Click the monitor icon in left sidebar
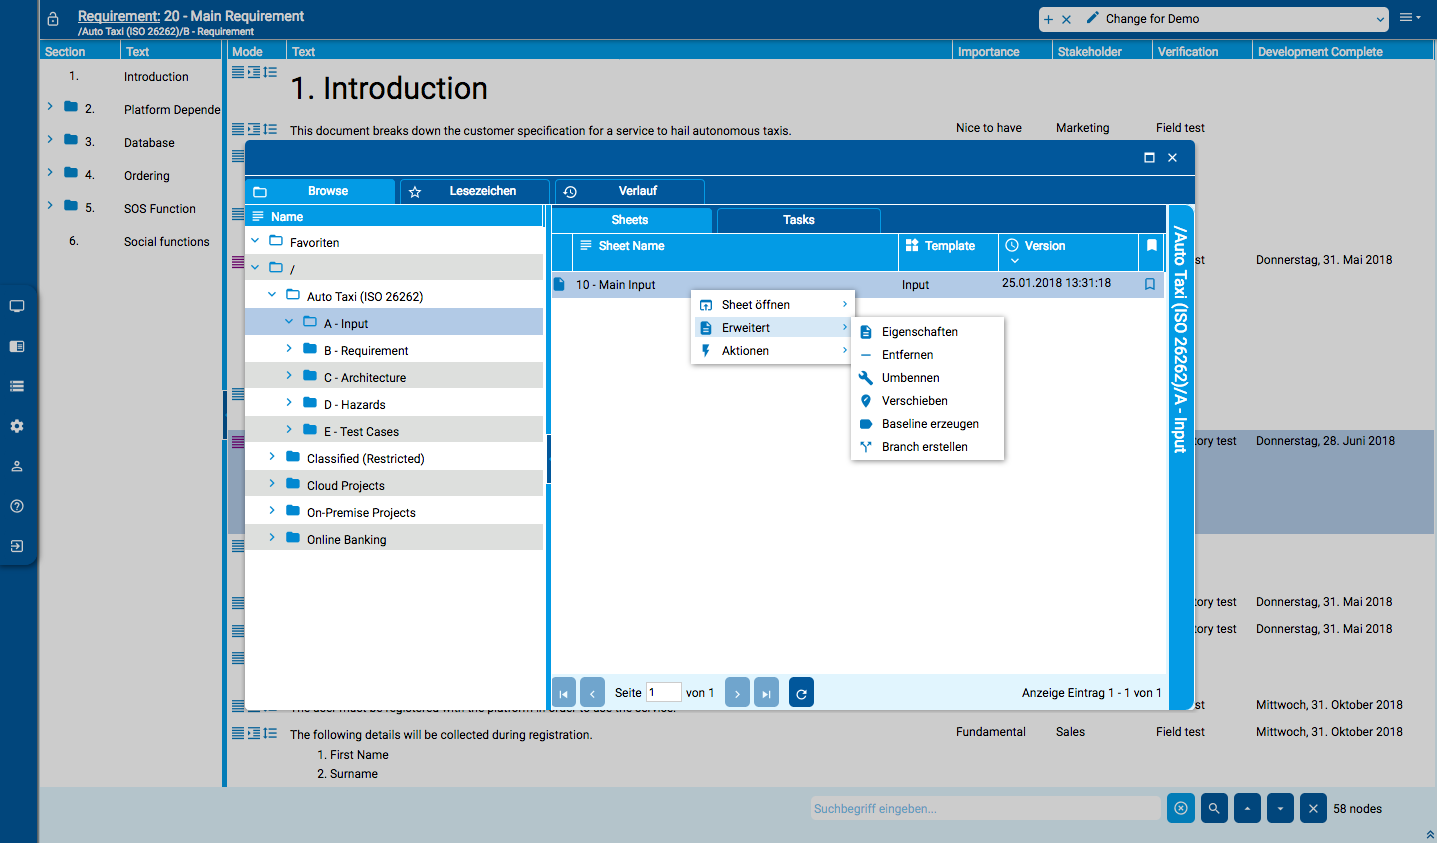Viewport: 1437px width, 843px height. point(17,306)
